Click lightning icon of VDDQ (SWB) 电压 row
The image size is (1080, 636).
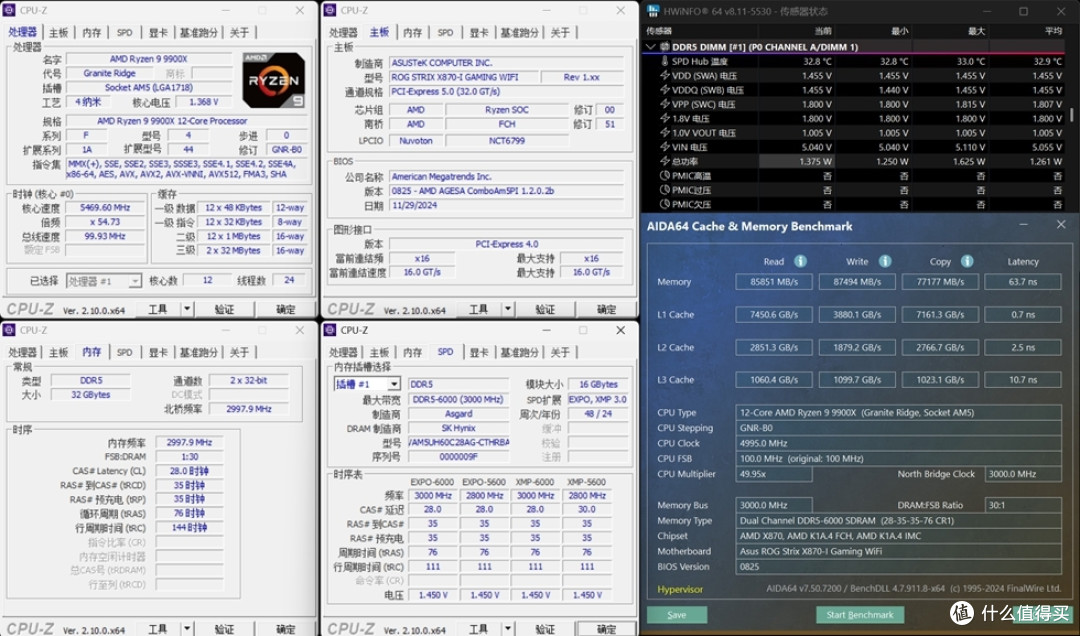tap(665, 90)
